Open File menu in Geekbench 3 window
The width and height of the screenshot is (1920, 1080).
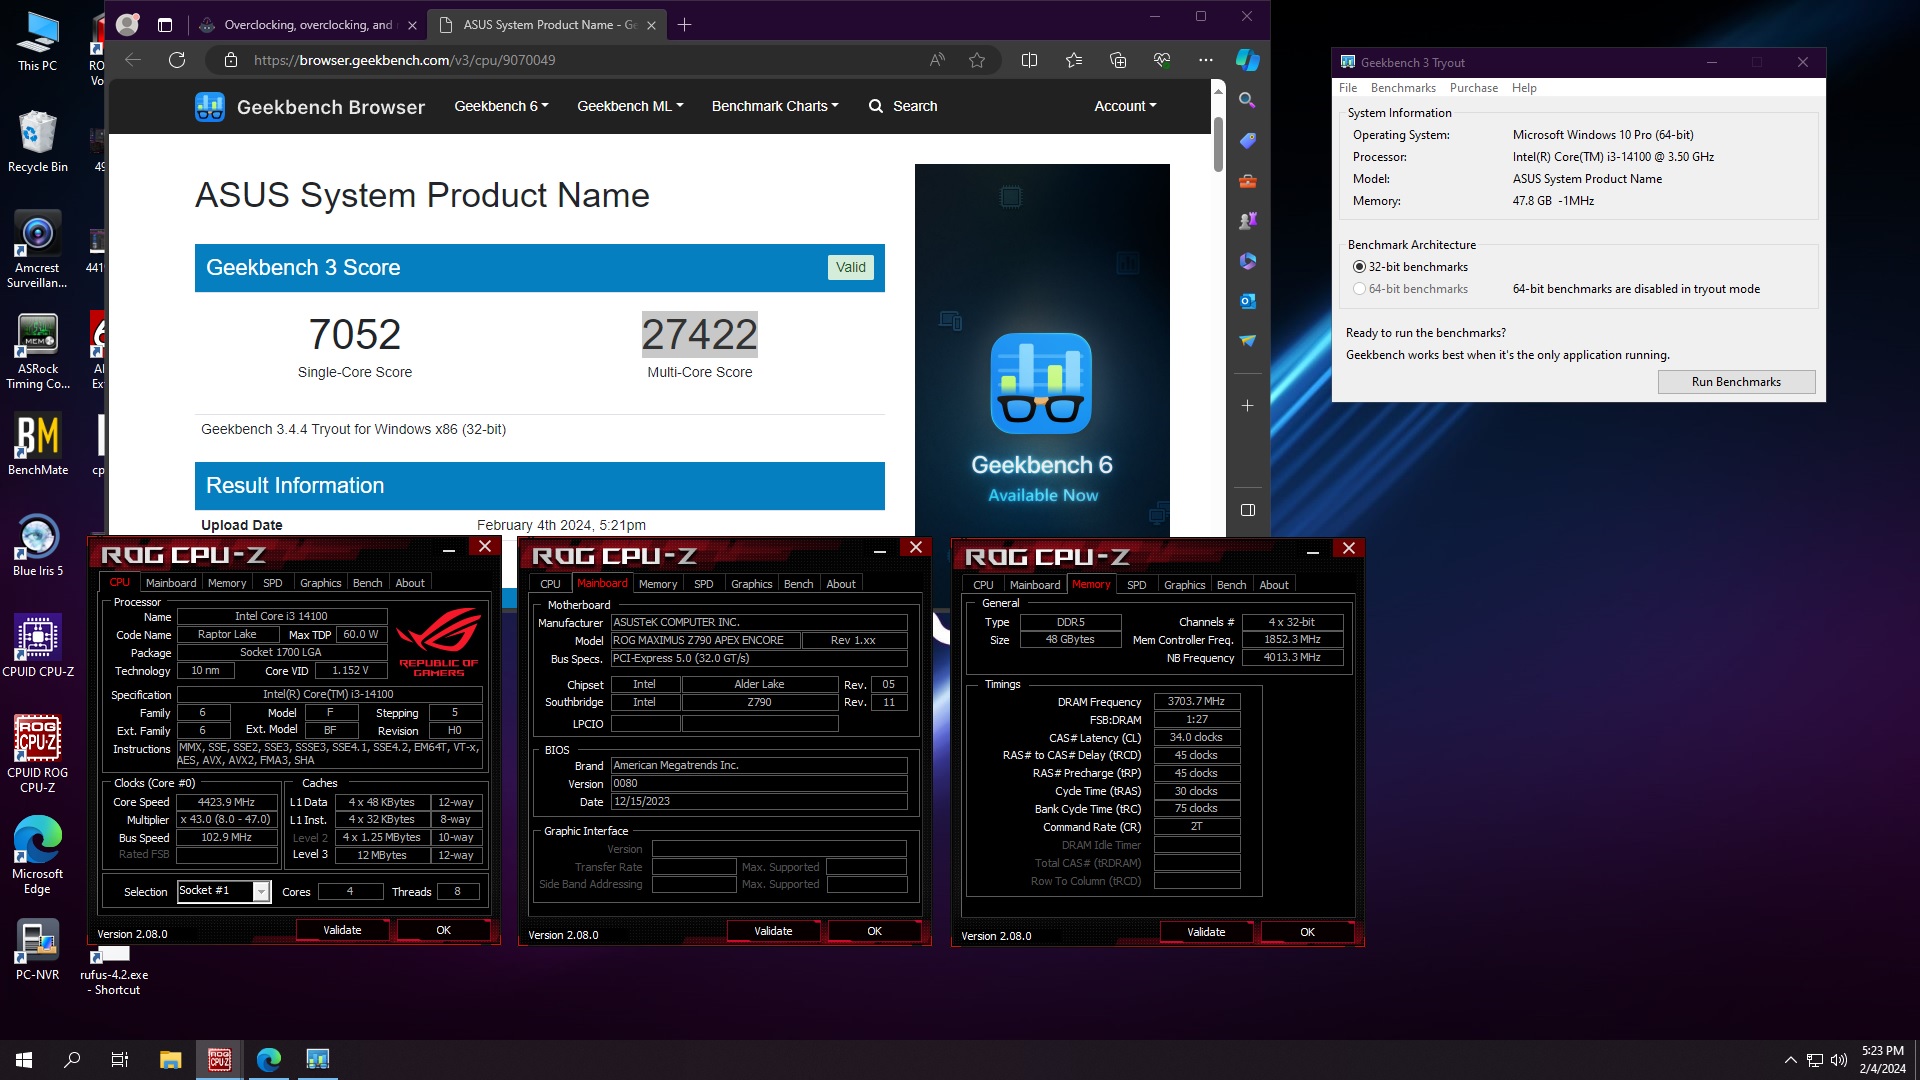point(1348,88)
